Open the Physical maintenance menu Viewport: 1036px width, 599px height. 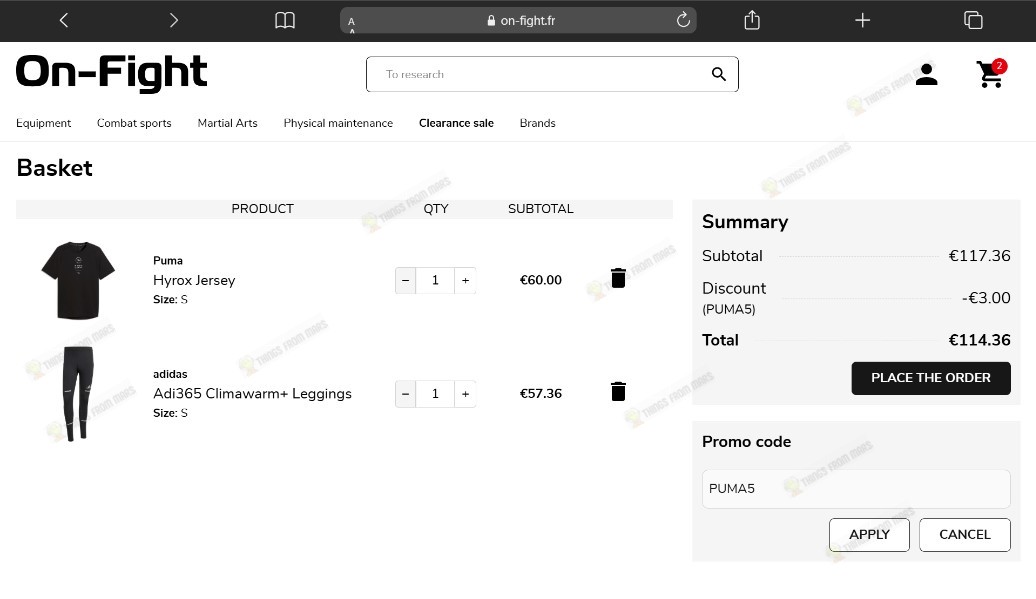click(x=338, y=123)
